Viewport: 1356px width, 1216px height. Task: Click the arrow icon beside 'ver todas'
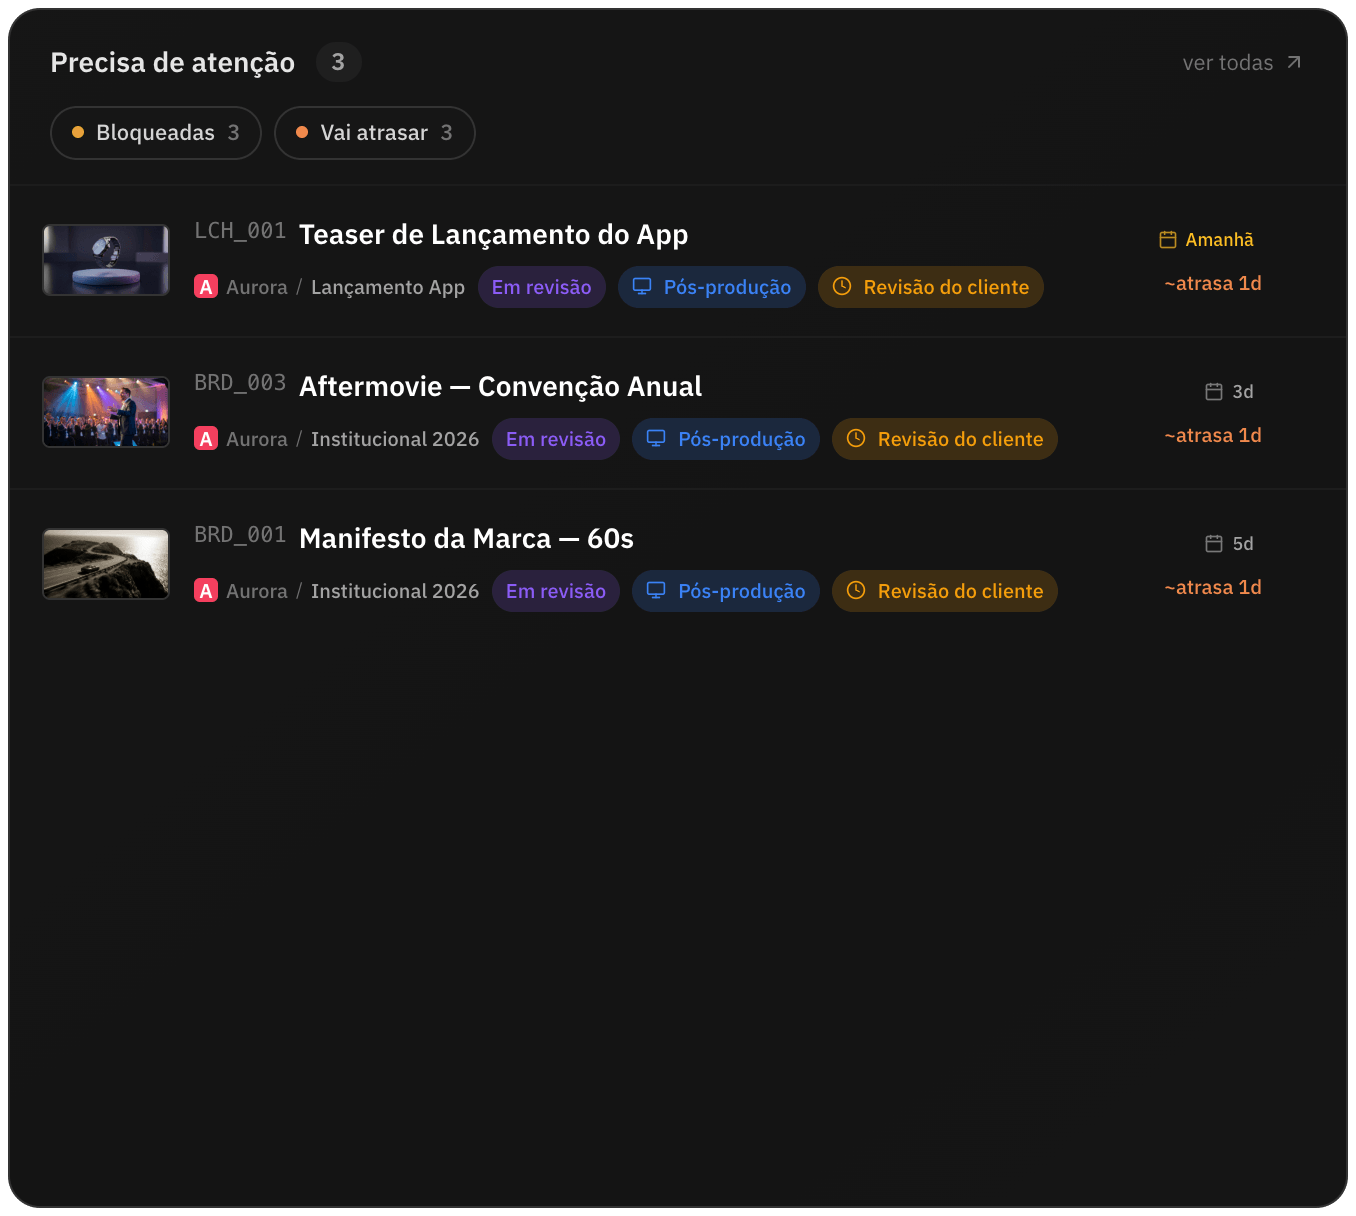[1293, 63]
